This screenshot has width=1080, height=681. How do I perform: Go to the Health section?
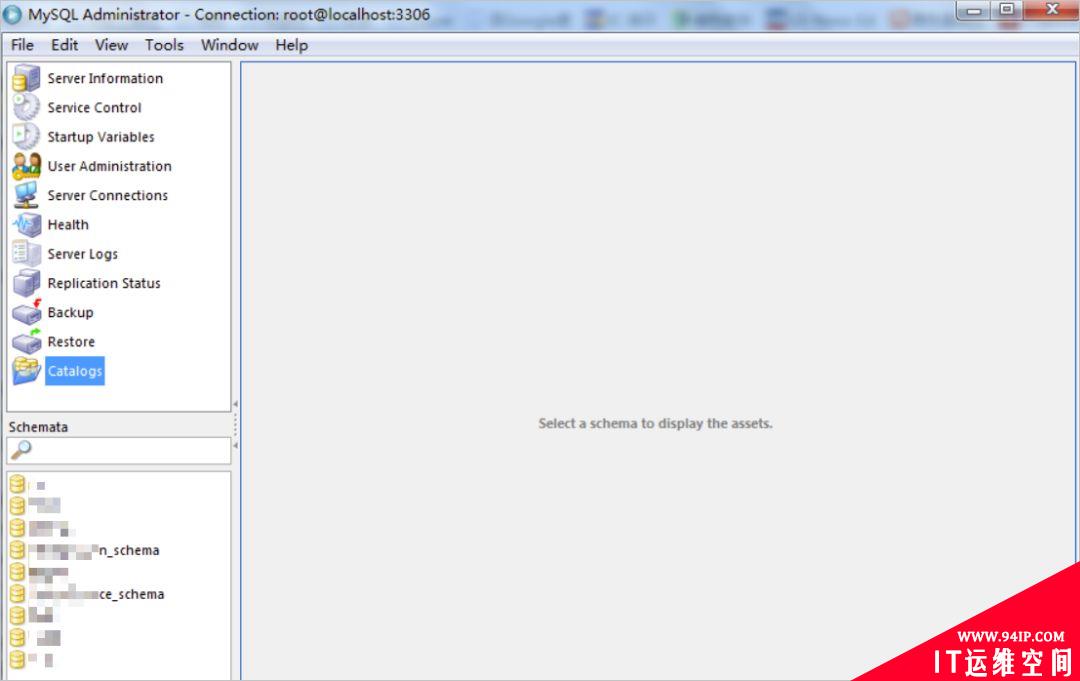[x=68, y=224]
